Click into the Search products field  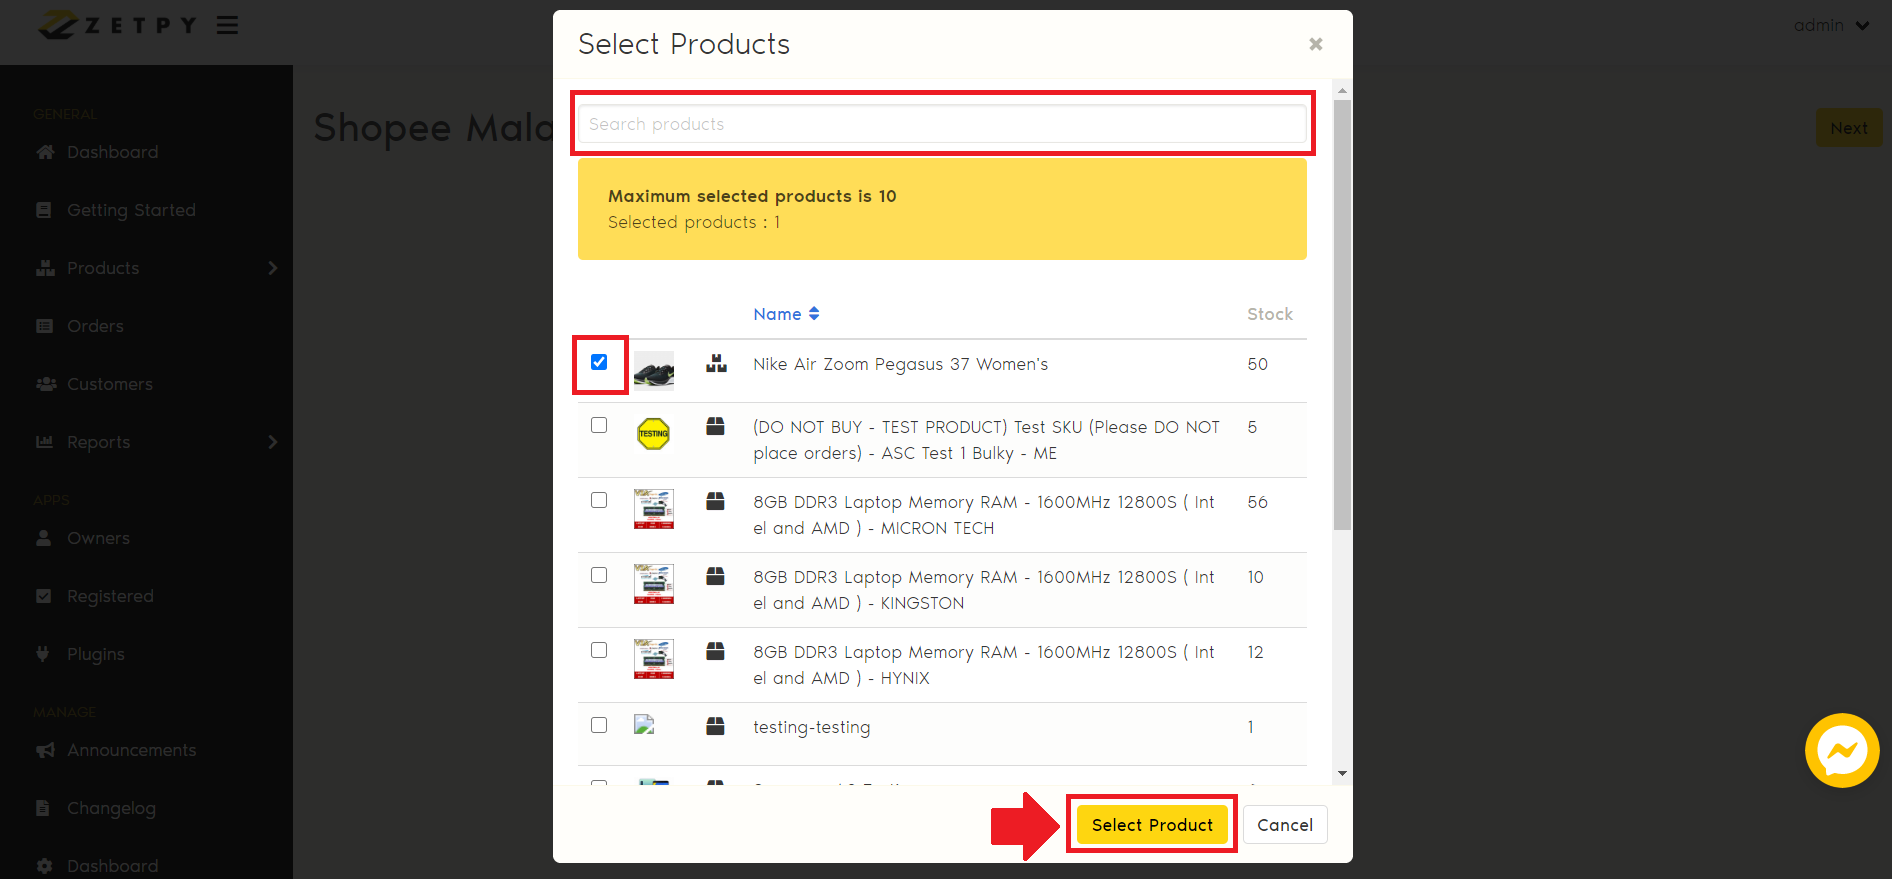click(942, 124)
